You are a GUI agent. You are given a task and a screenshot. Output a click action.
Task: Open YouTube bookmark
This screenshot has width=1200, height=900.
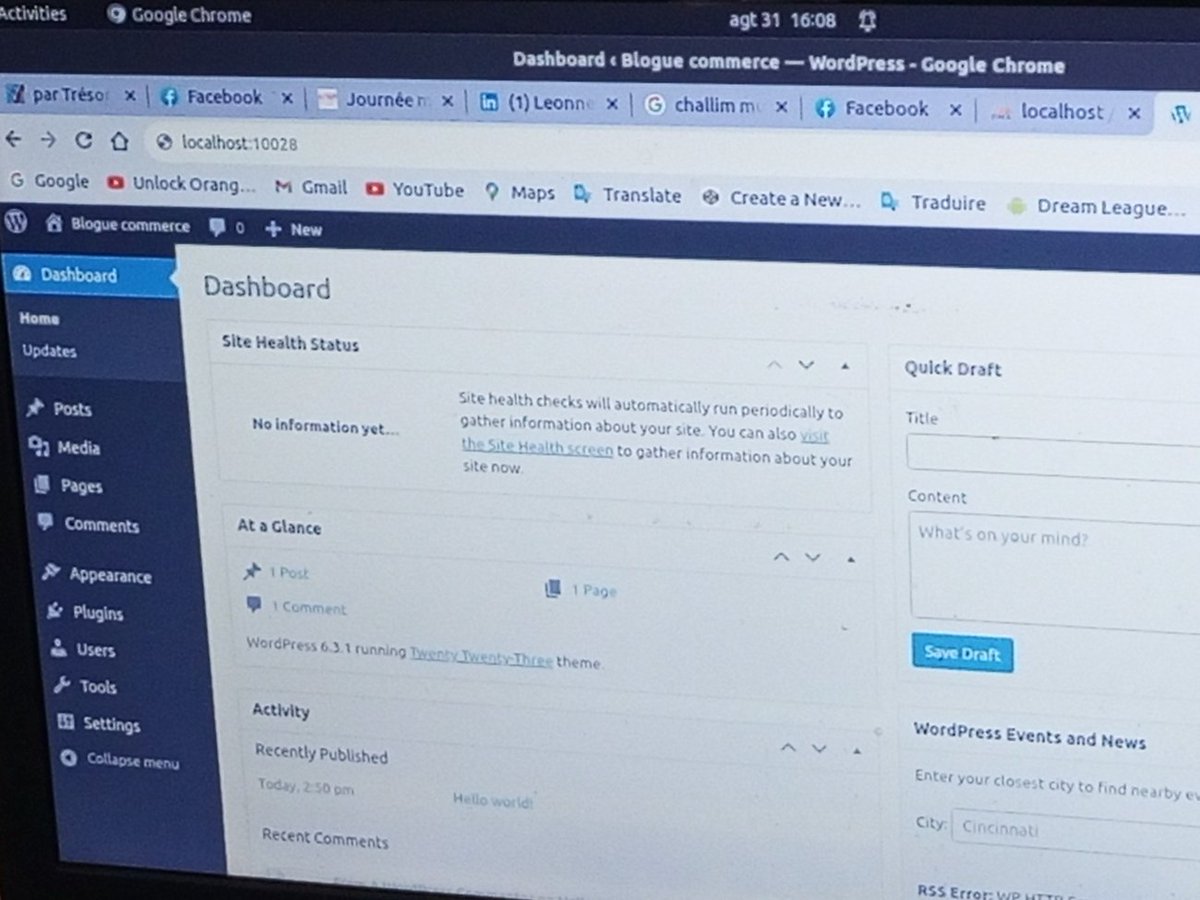pos(415,189)
